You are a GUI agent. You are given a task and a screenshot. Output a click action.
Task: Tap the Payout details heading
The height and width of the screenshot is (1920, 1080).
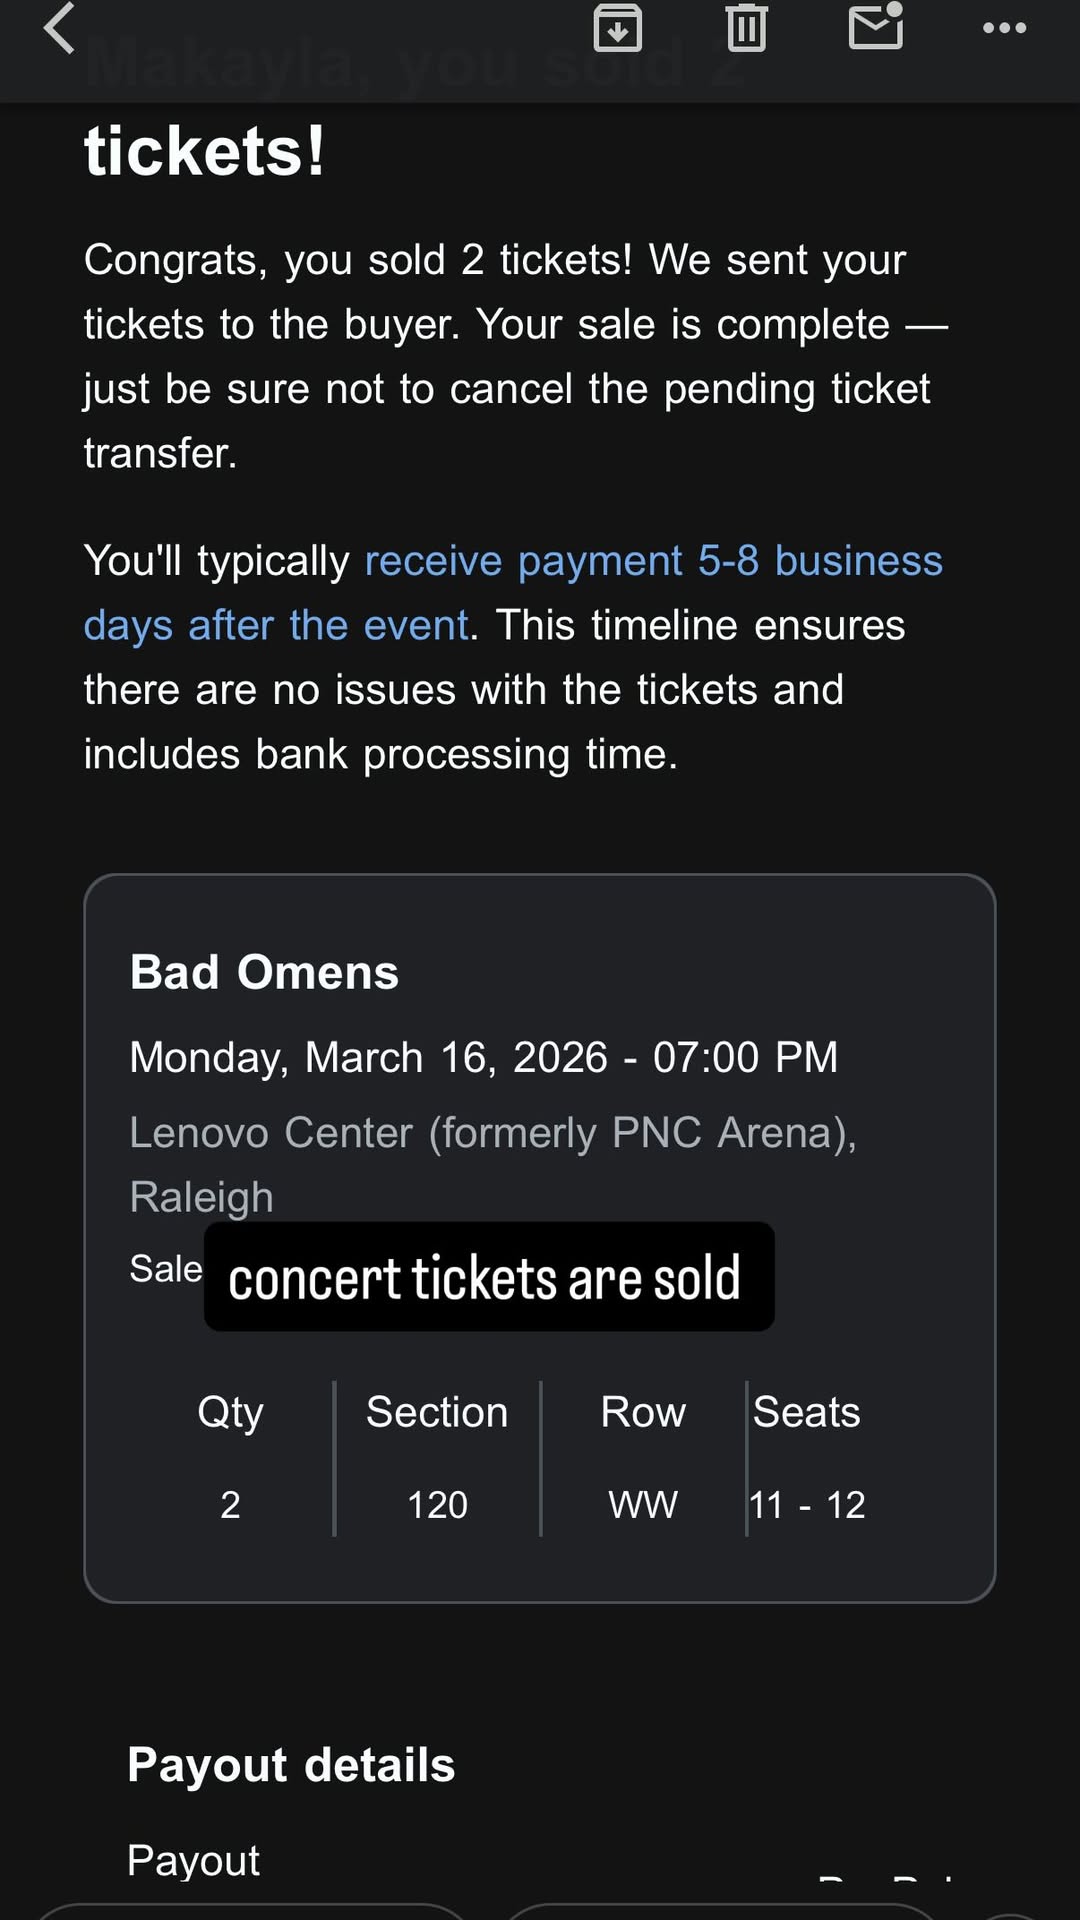(x=291, y=1765)
